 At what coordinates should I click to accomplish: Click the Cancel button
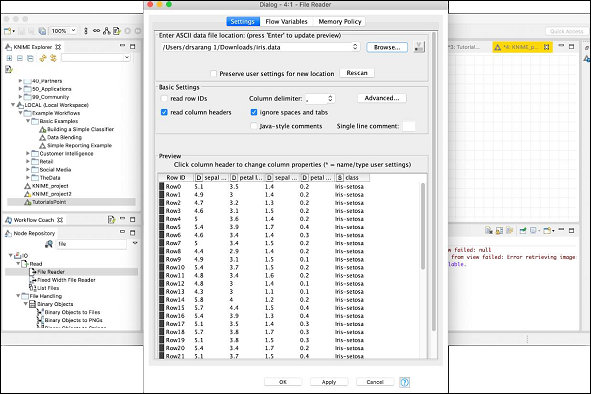[375, 382]
